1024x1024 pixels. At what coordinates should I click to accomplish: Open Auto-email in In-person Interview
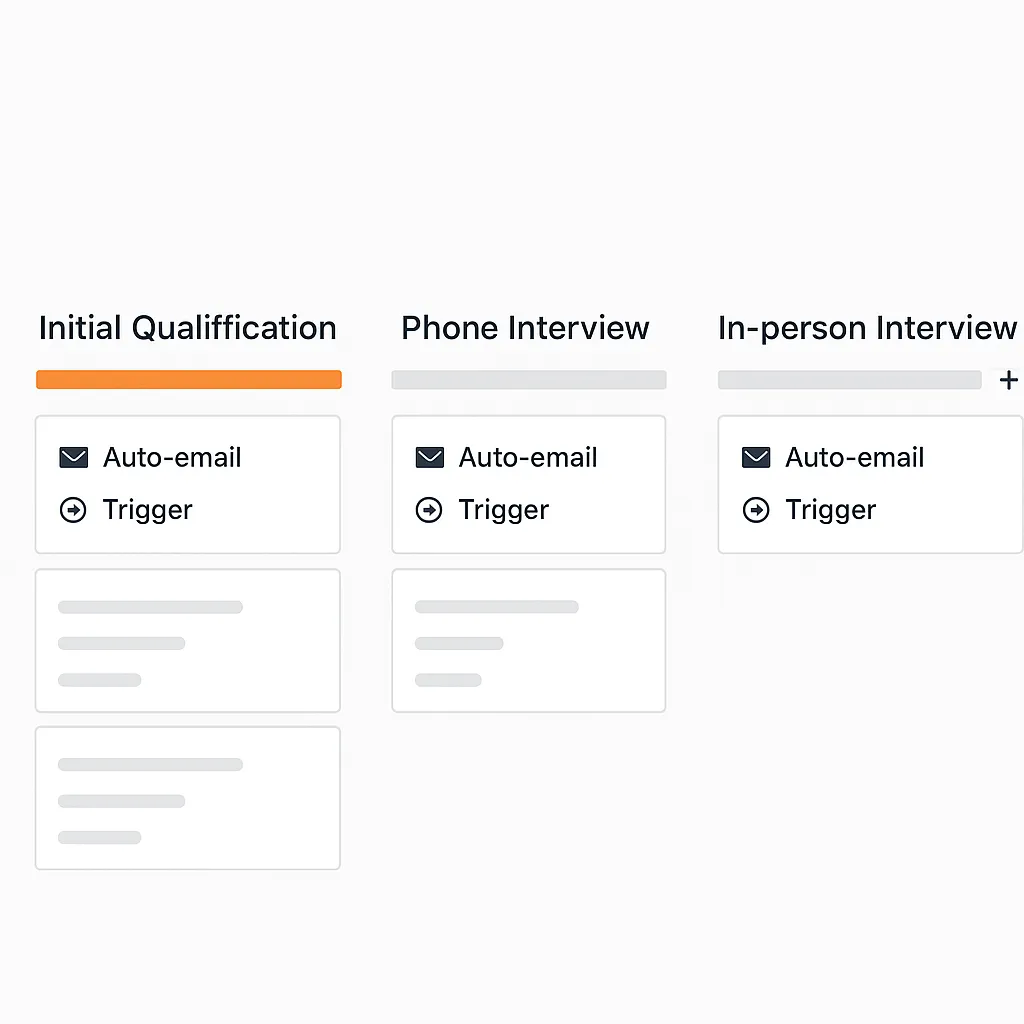pyautogui.click(x=854, y=458)
